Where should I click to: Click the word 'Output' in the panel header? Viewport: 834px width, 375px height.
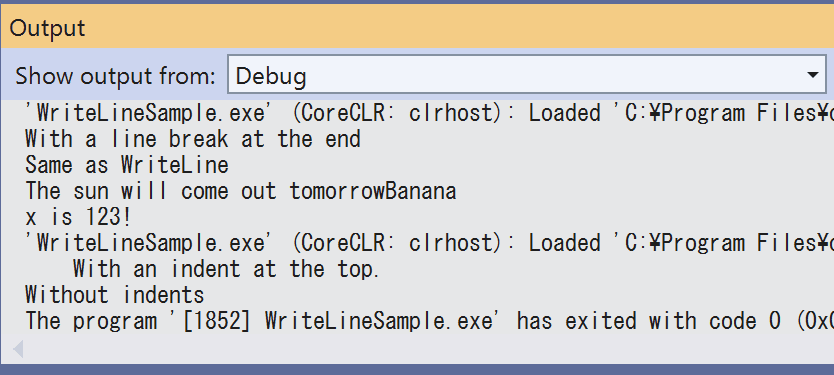[x=47, y=28]
